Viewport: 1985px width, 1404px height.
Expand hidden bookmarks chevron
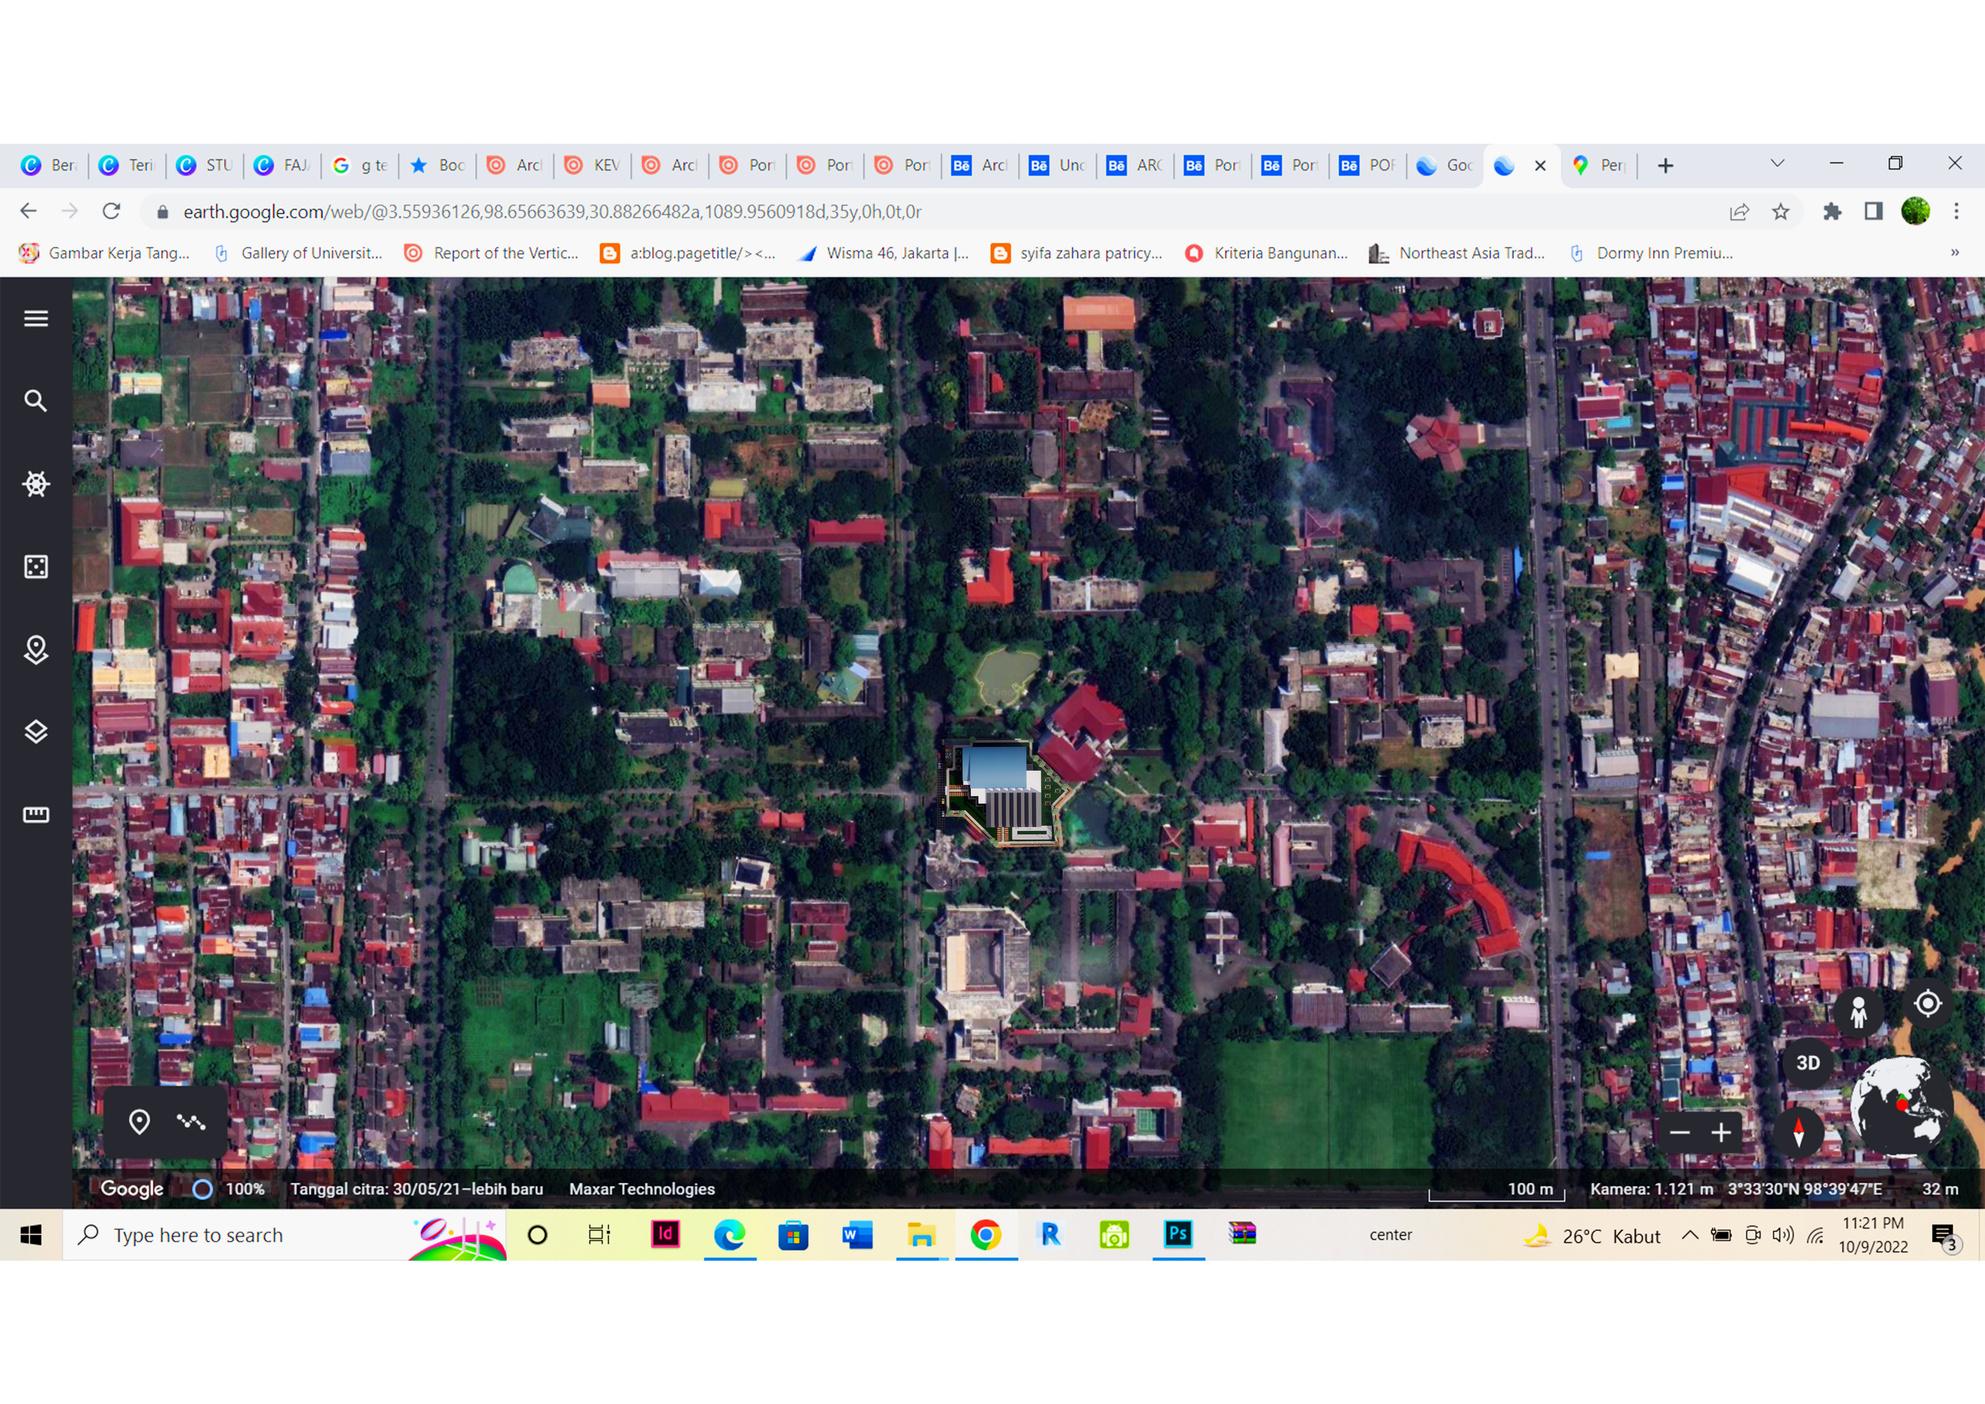click(1954, 253)
